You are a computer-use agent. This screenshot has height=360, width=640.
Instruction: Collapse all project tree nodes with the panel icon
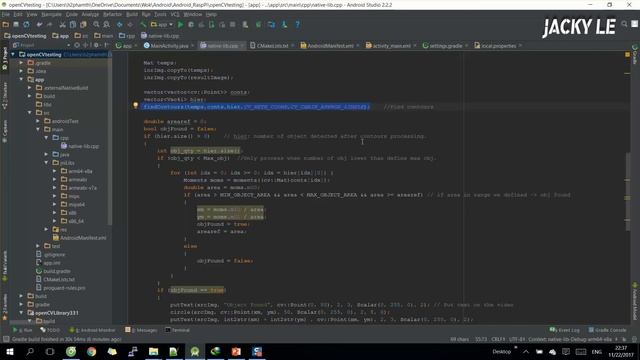point(86,45)
